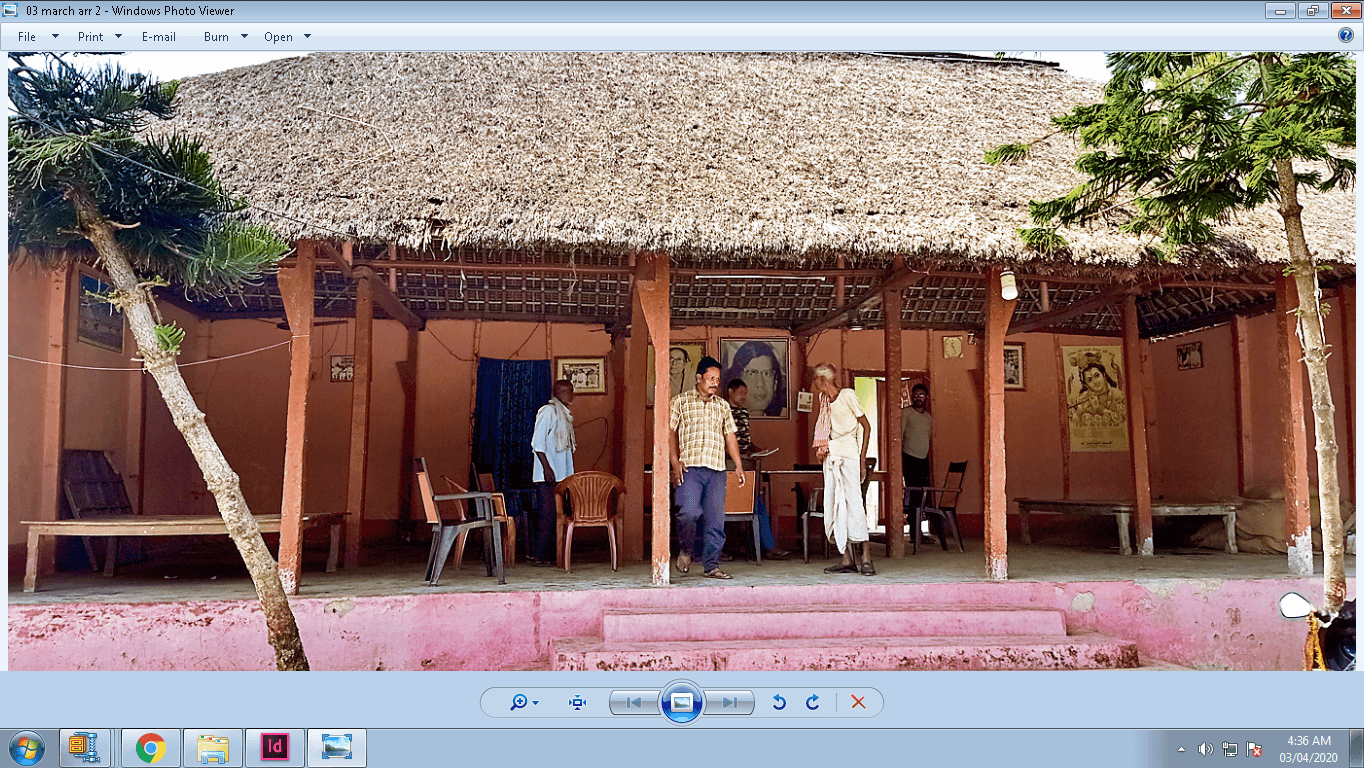1364x768 pixels.
Task: Toggle the volume speaker icon in tray
Action: pyautogui.click(x=1205, y=749)
